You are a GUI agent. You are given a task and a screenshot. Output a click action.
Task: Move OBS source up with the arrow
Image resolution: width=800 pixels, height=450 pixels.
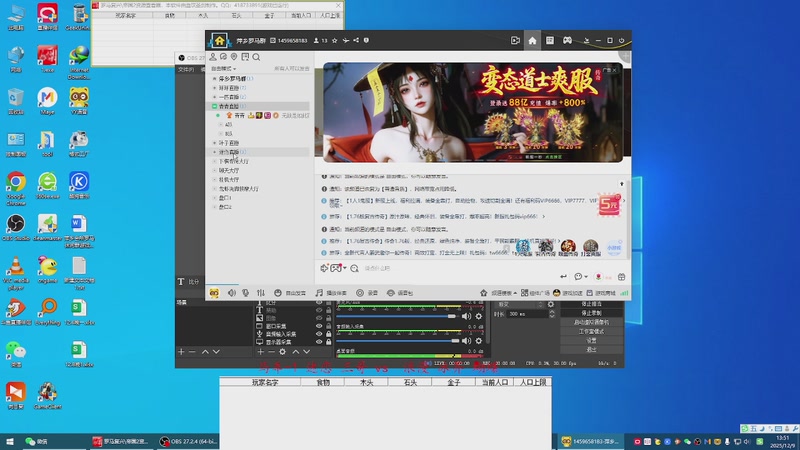pyautogui.click(x=295, y=352)
